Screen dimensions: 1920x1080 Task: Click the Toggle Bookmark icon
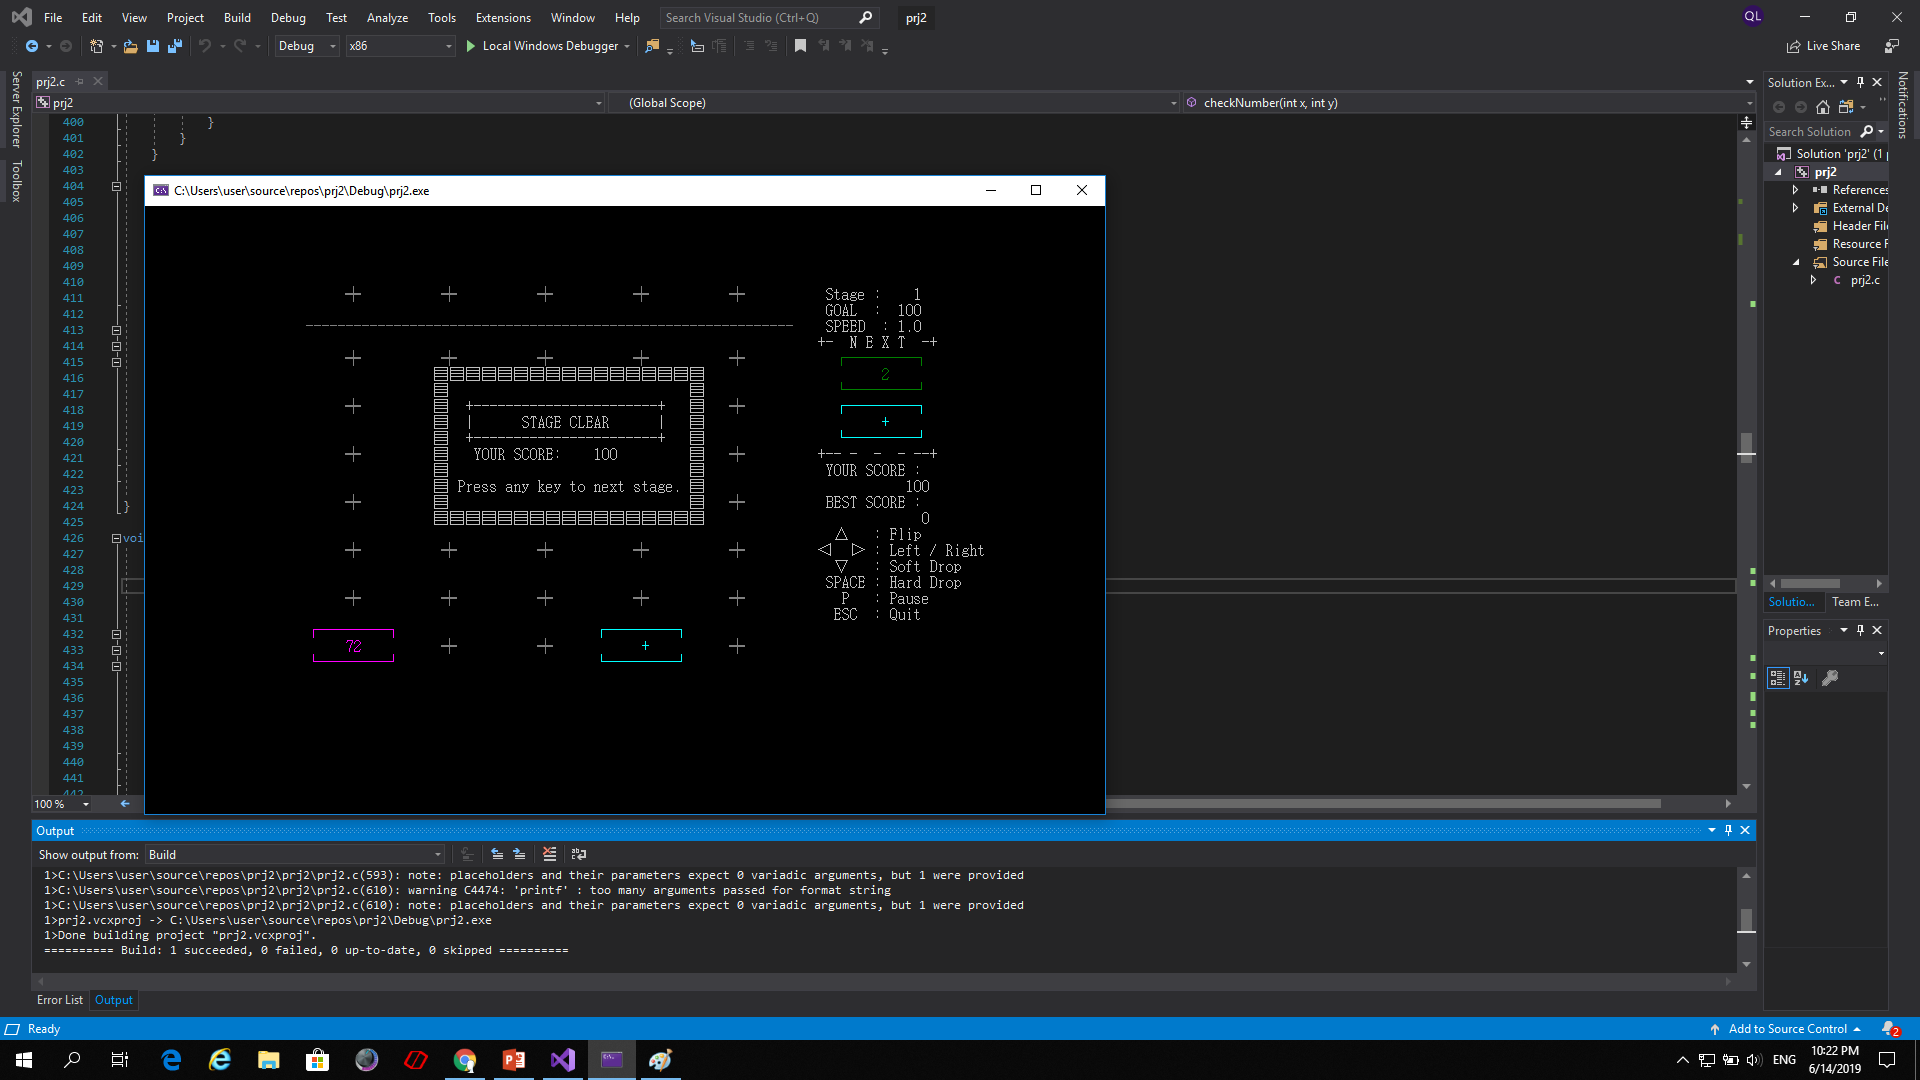click(x=800, y=46)
